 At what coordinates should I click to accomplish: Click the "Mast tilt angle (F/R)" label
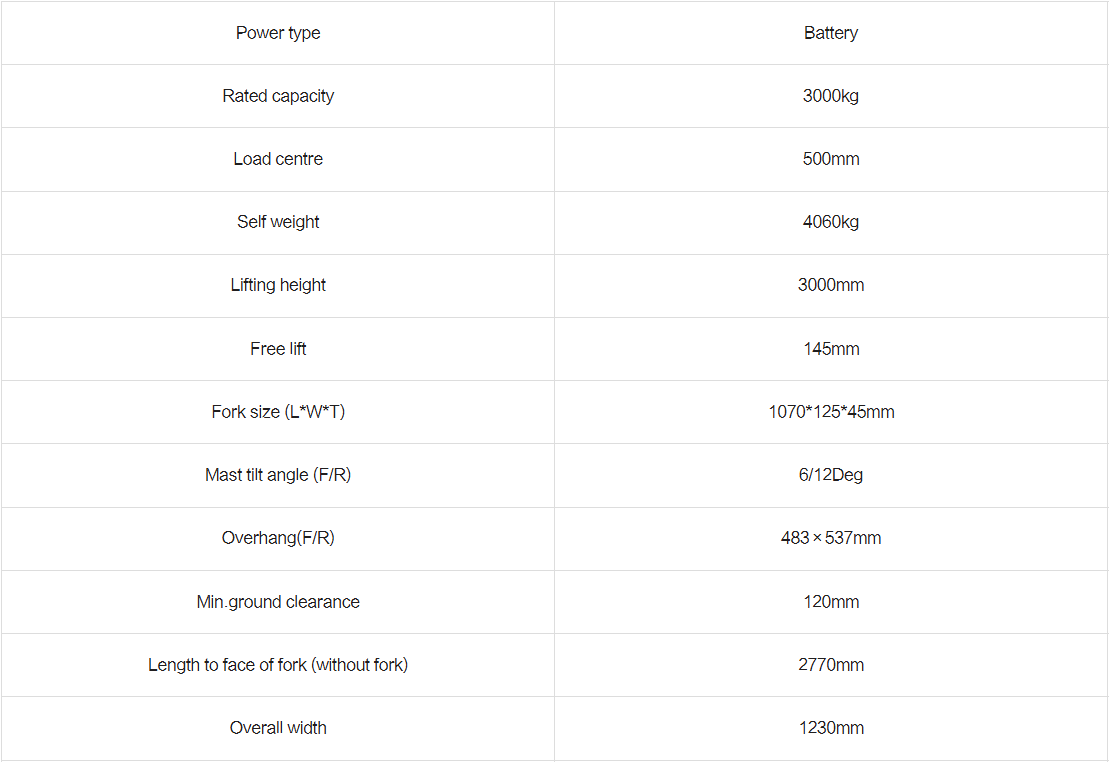[x=278, y=475]
